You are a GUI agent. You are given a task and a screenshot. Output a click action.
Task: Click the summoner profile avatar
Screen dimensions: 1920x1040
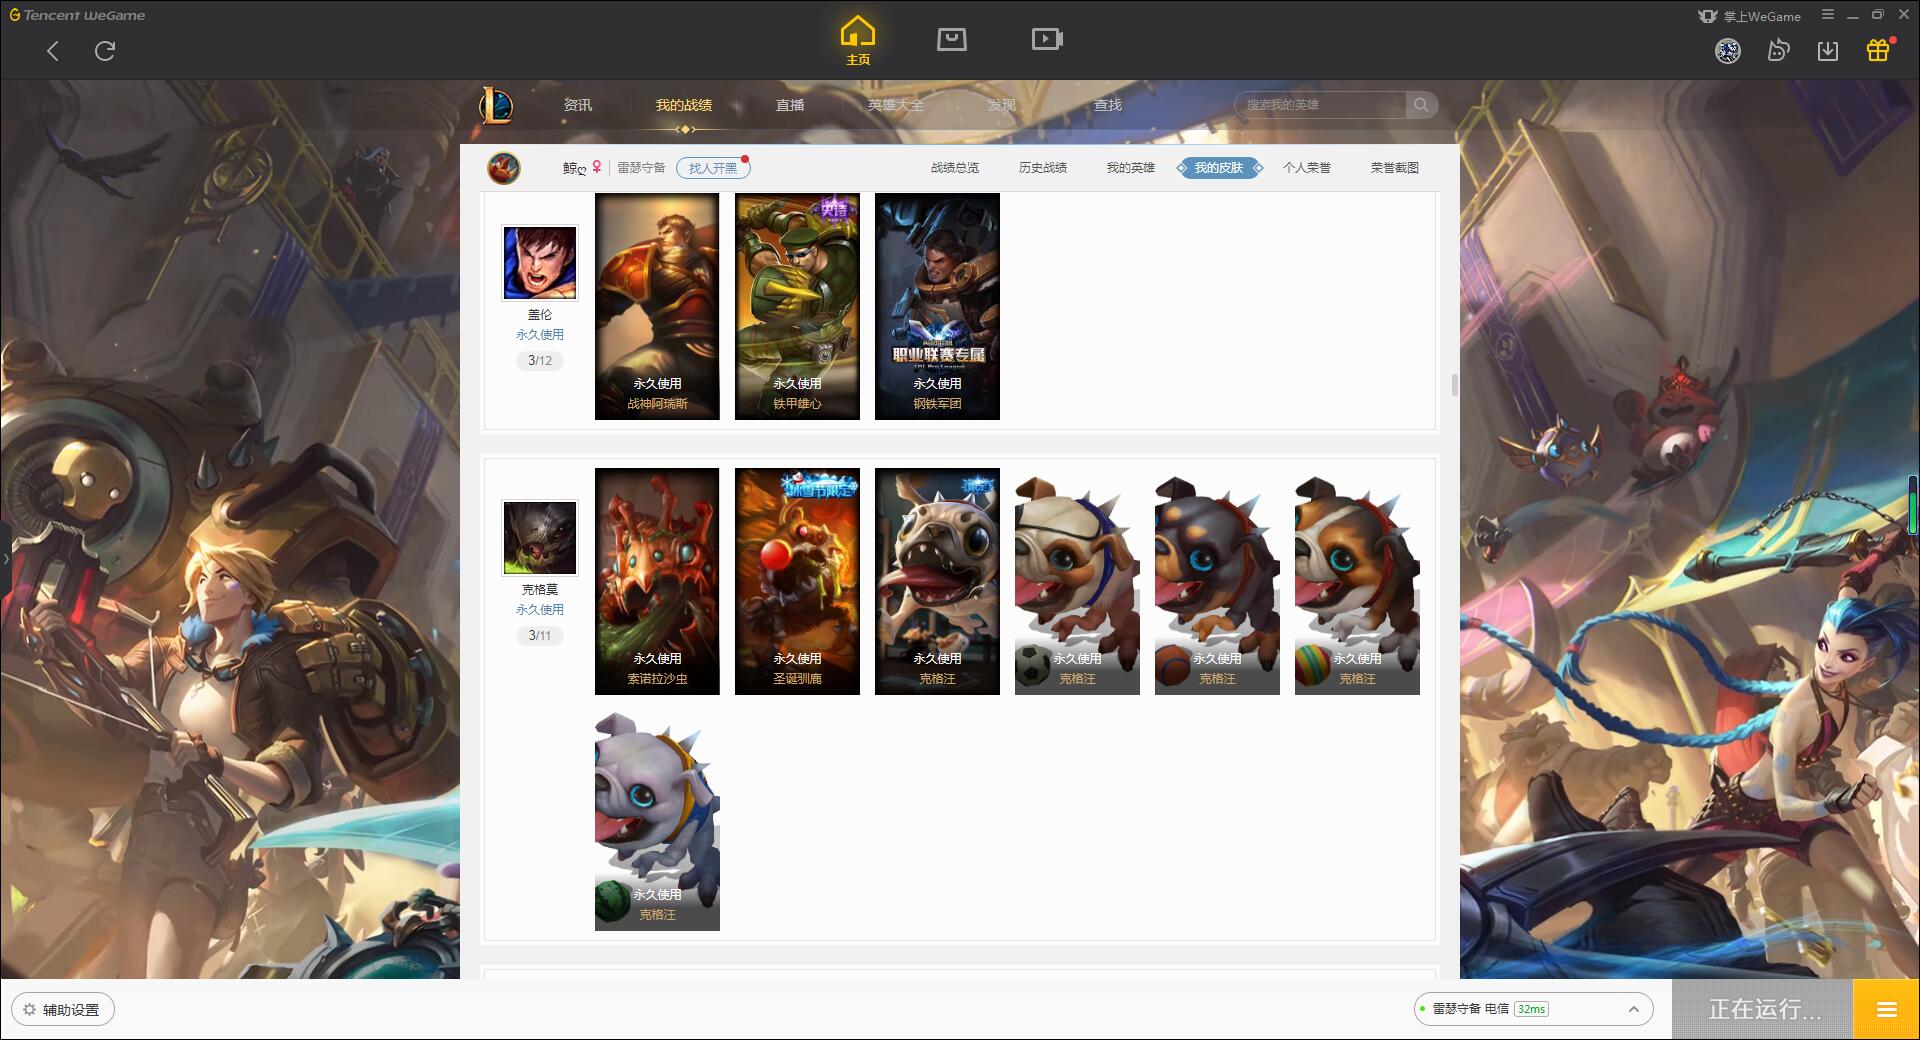(504, 168)
